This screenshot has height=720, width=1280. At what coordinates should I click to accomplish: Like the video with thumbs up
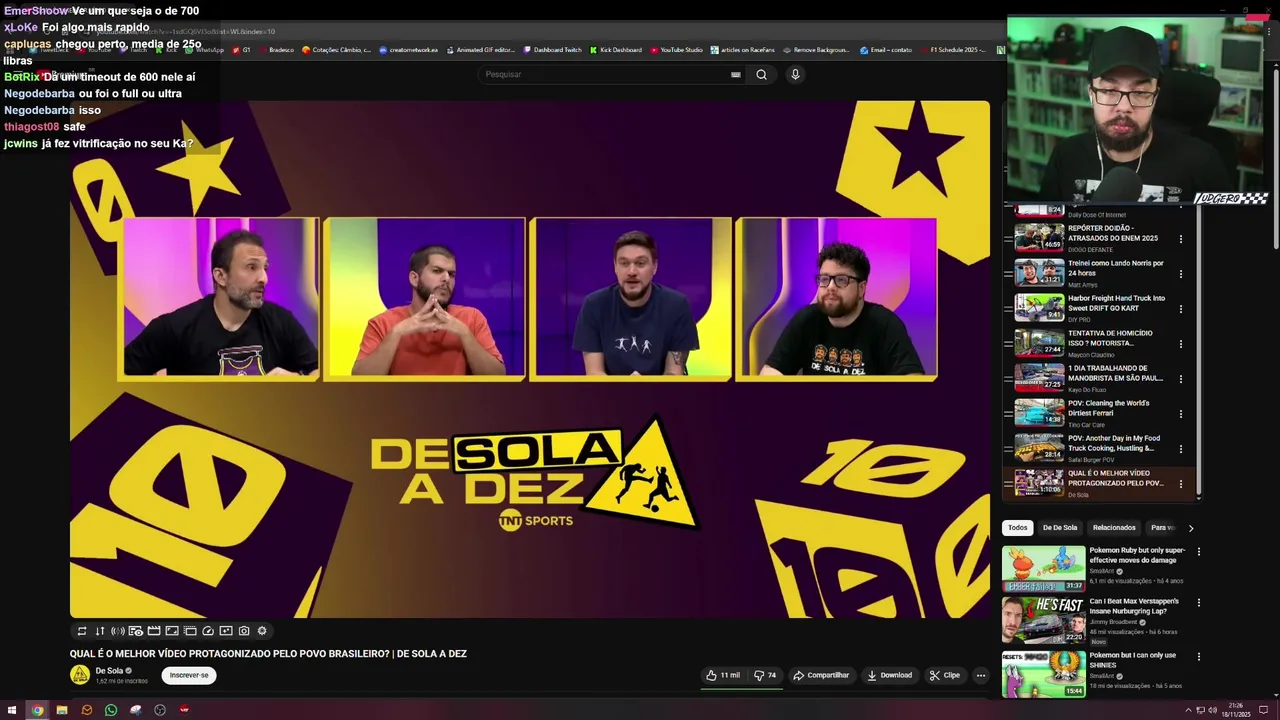(x=723, y=675)
